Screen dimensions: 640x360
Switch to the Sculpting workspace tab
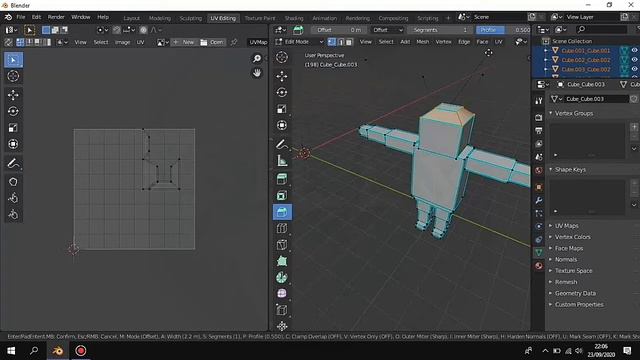click(x=191, y=18)
